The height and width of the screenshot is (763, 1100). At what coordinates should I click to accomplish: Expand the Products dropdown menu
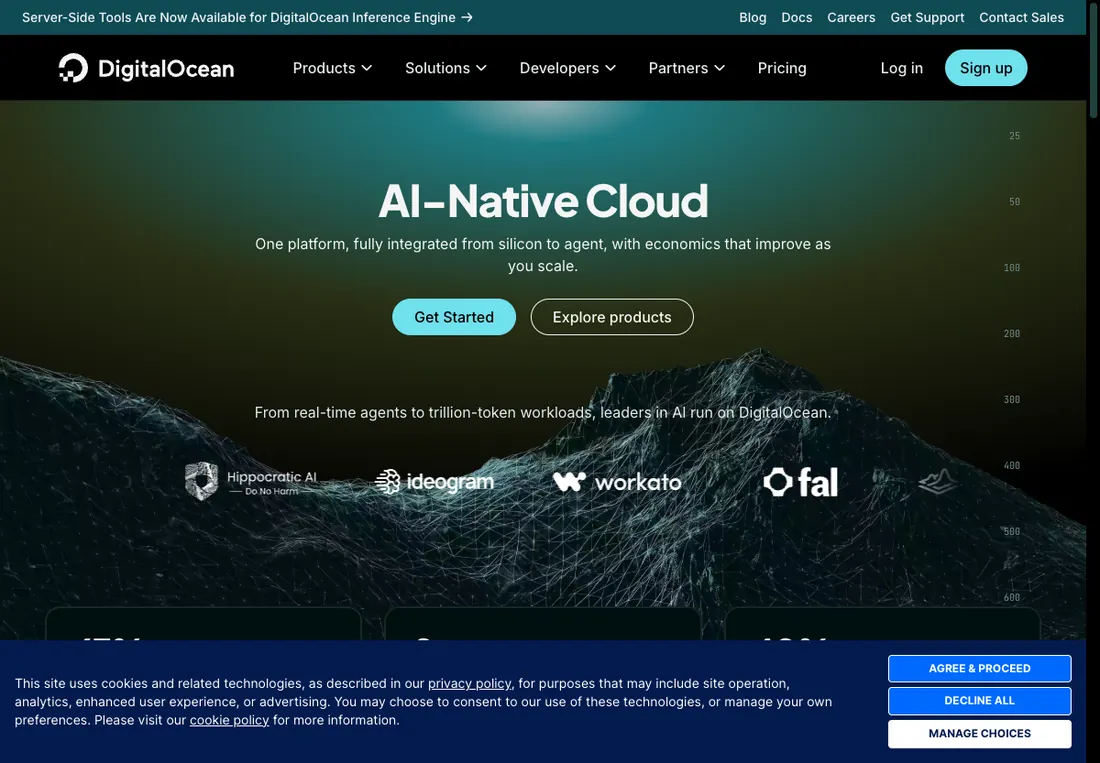[332, 68]
